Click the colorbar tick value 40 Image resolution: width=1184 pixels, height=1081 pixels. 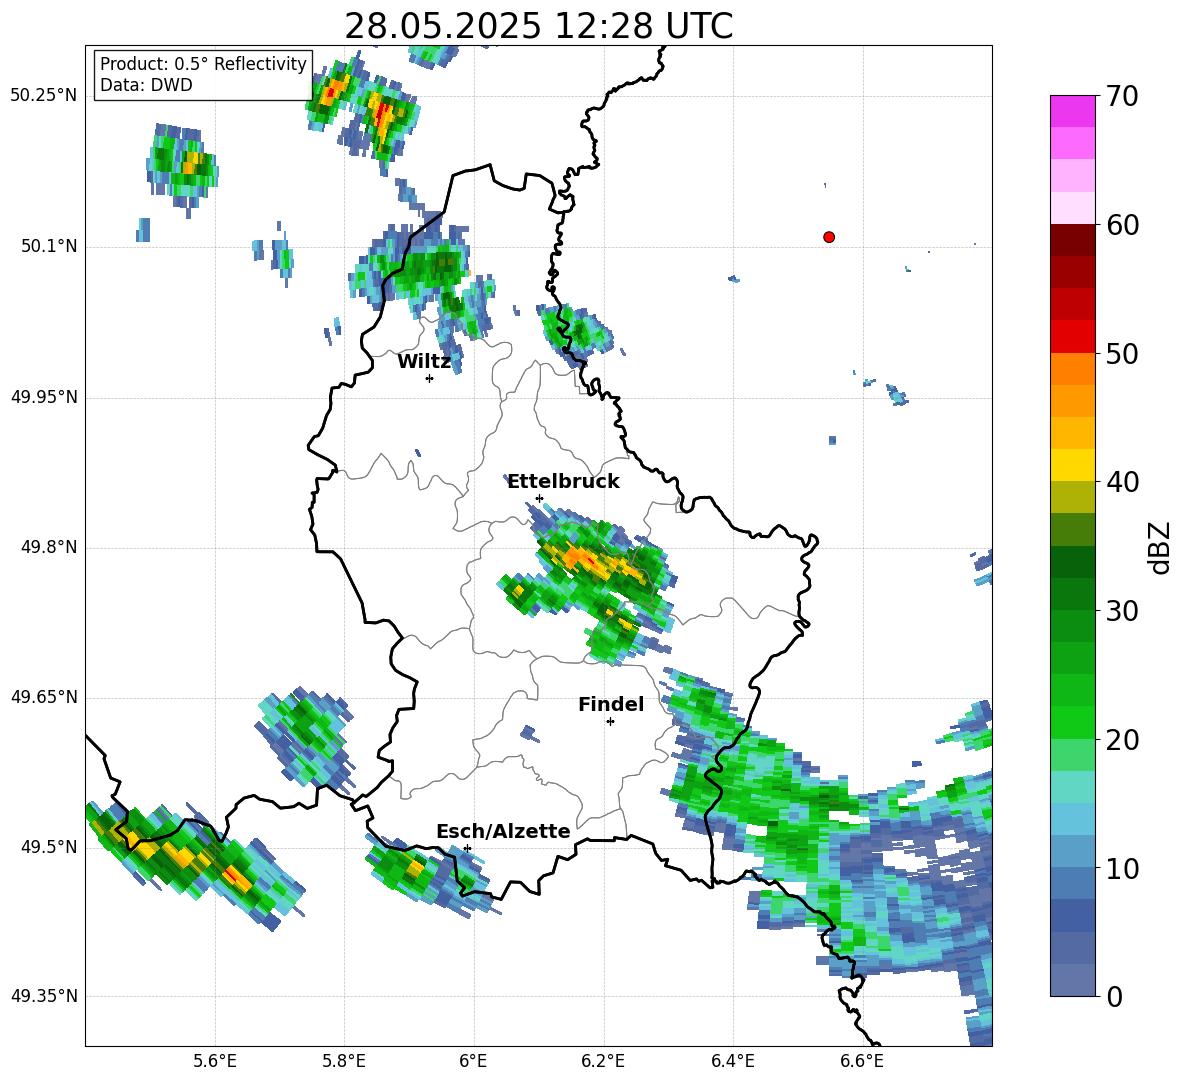(1122, 482)
